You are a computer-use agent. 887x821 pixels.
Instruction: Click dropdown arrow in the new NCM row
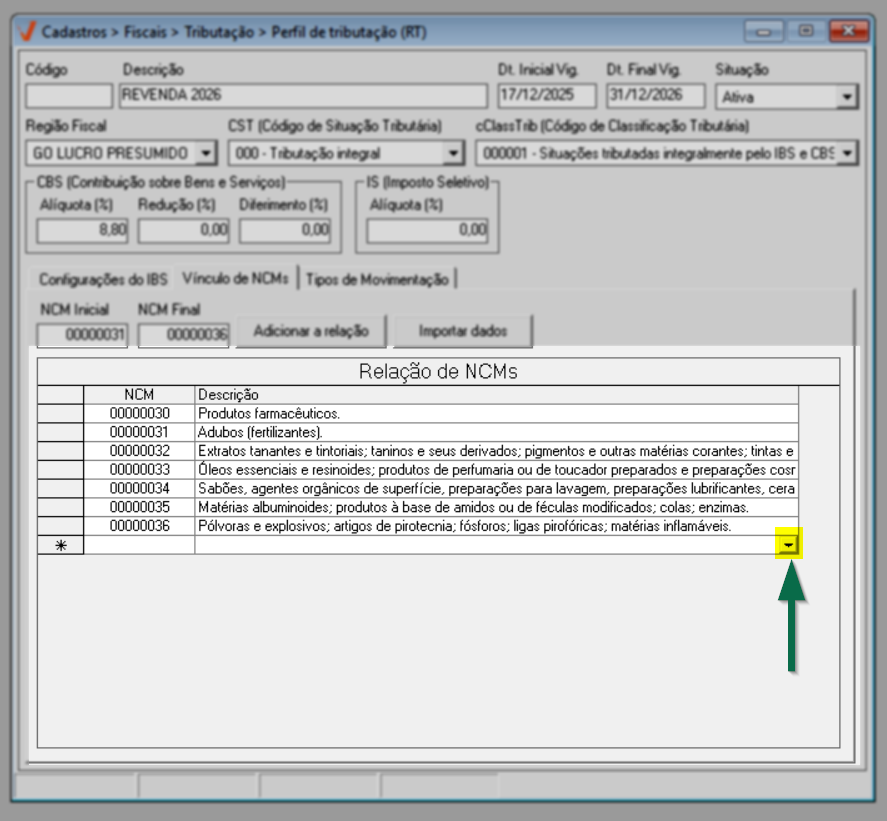click(790, 545)
